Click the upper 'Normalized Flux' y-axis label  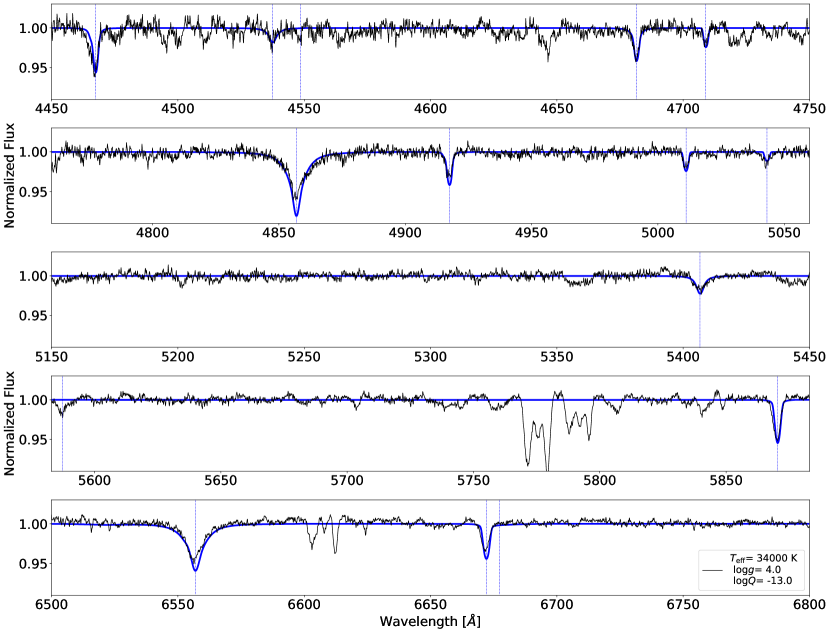[9, 175]
